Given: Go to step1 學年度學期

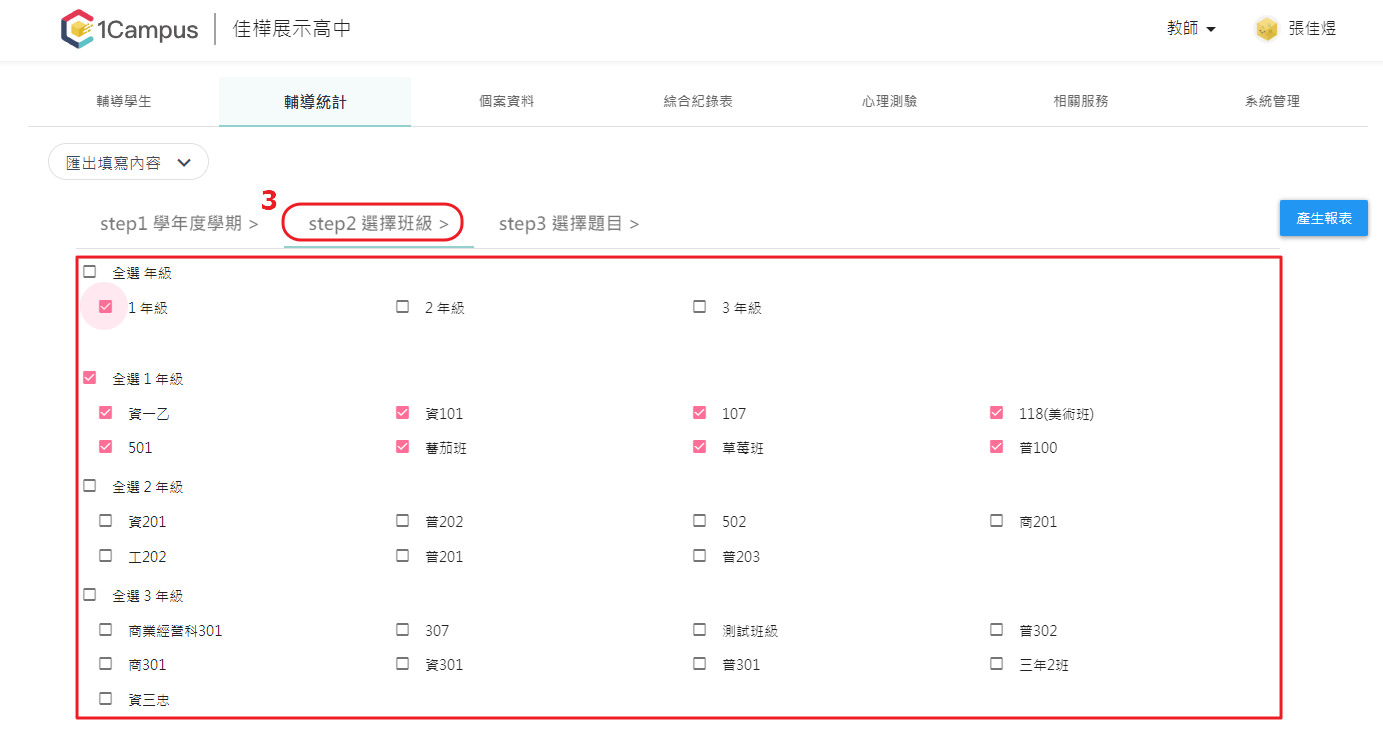Looking at the screenshot, I should point(179,223).
